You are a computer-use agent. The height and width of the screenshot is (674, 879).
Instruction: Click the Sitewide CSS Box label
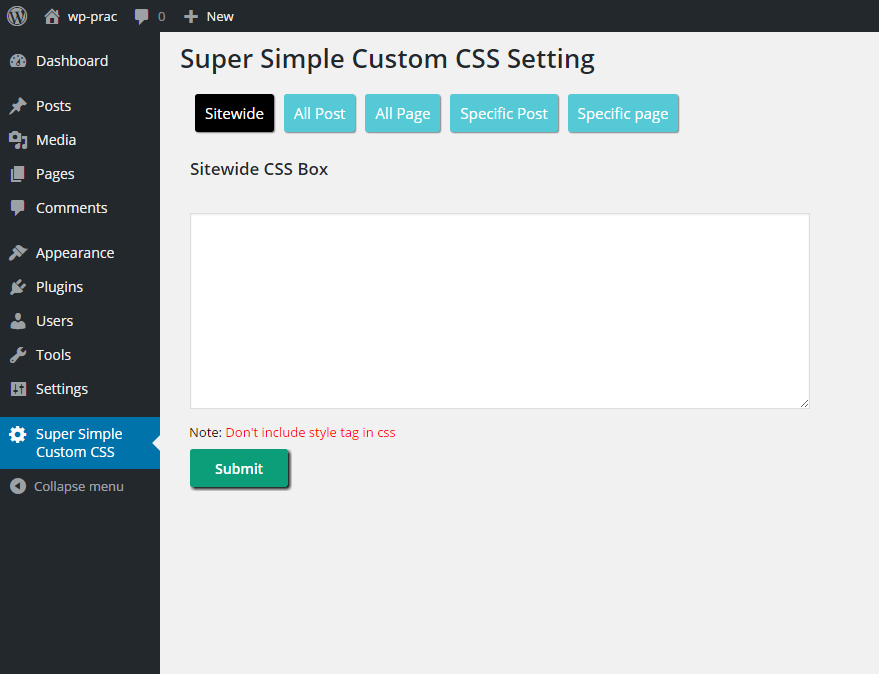(259, 169)
